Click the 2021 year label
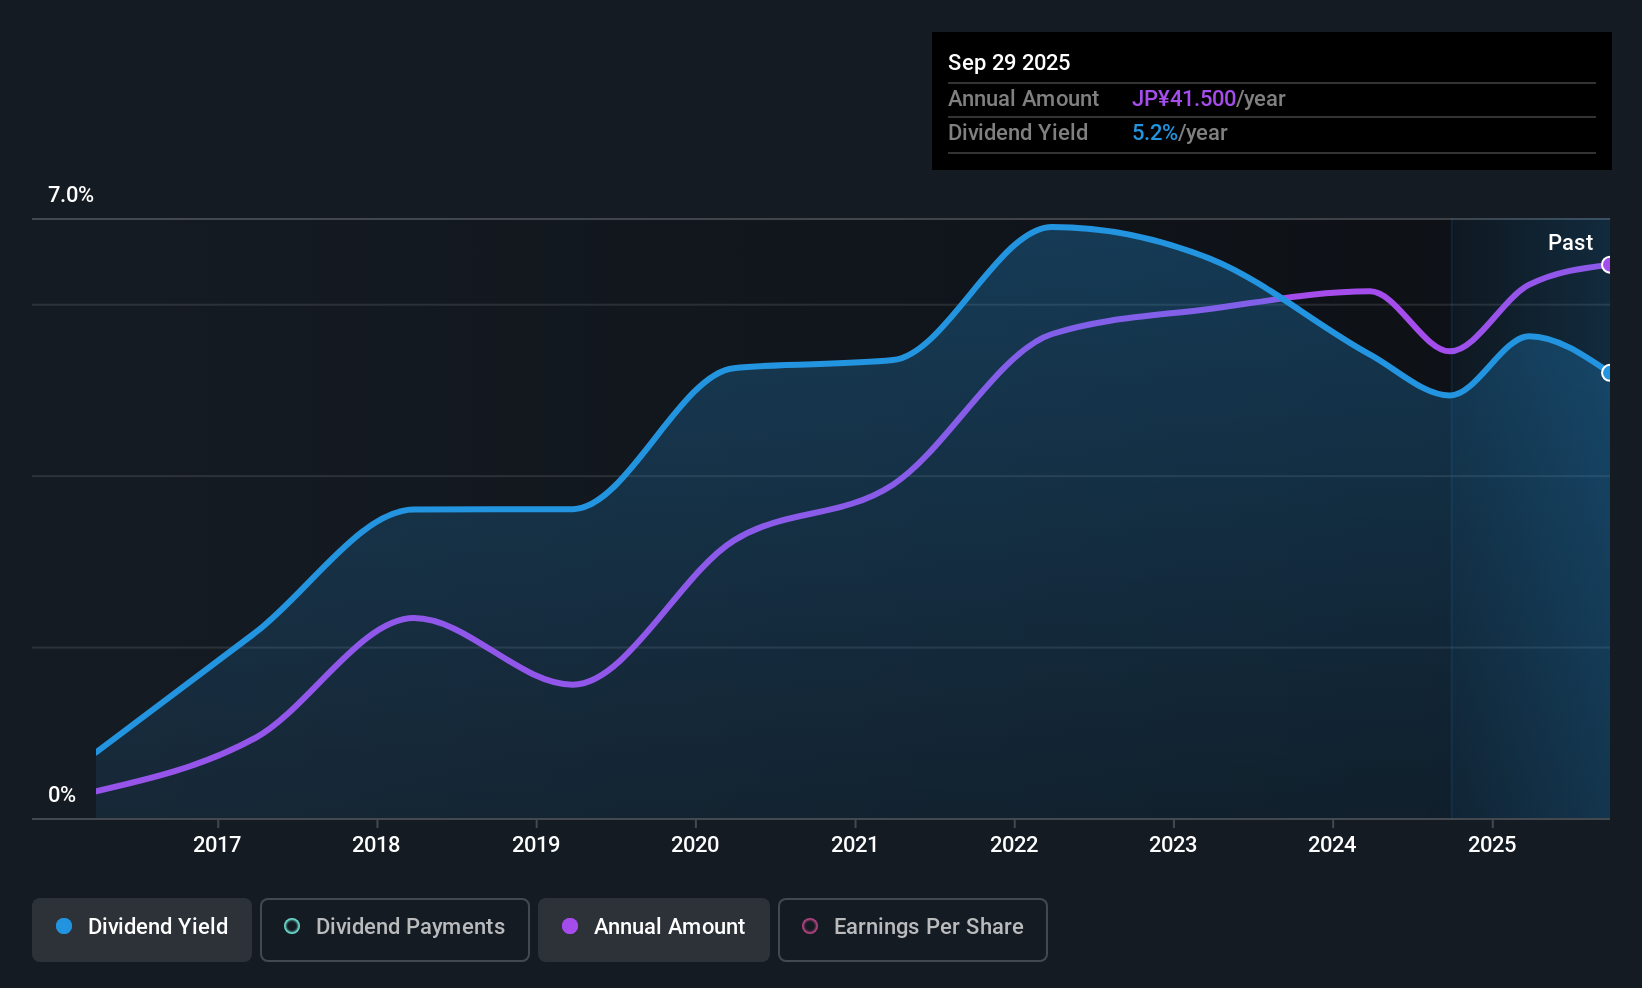 pos(855,845)
